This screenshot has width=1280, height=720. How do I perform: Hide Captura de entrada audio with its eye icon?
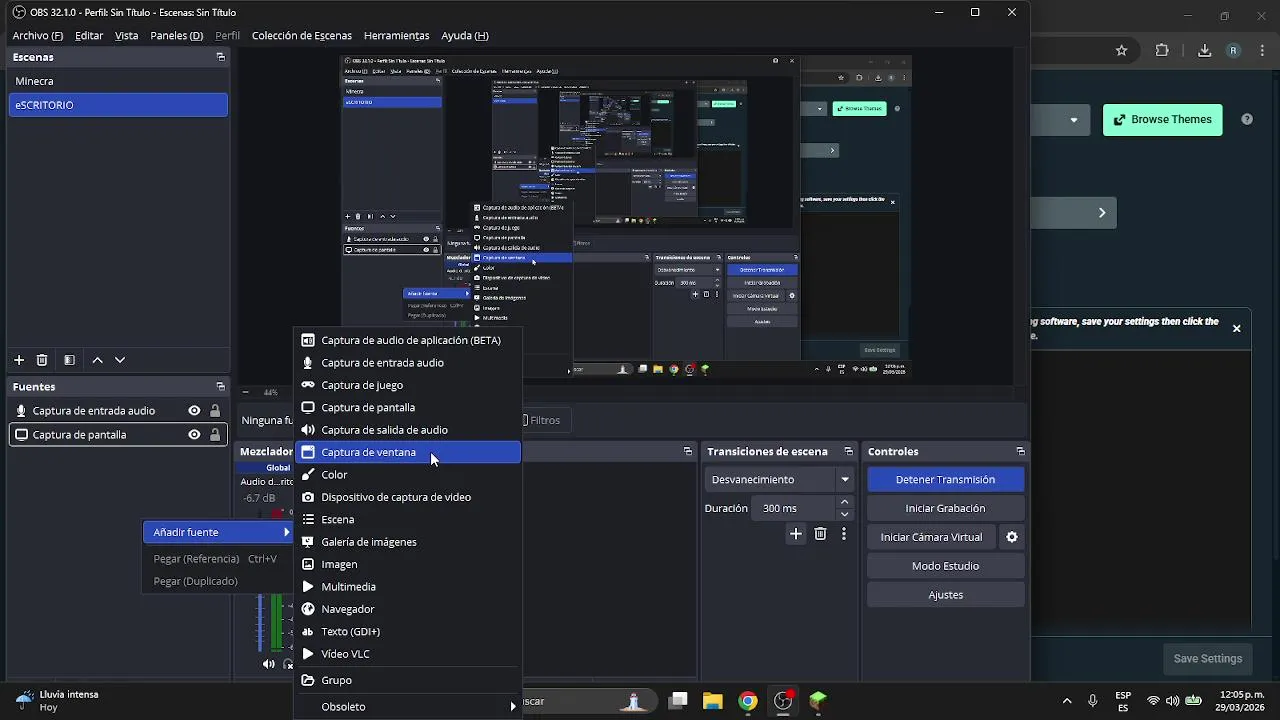(194, 411)
